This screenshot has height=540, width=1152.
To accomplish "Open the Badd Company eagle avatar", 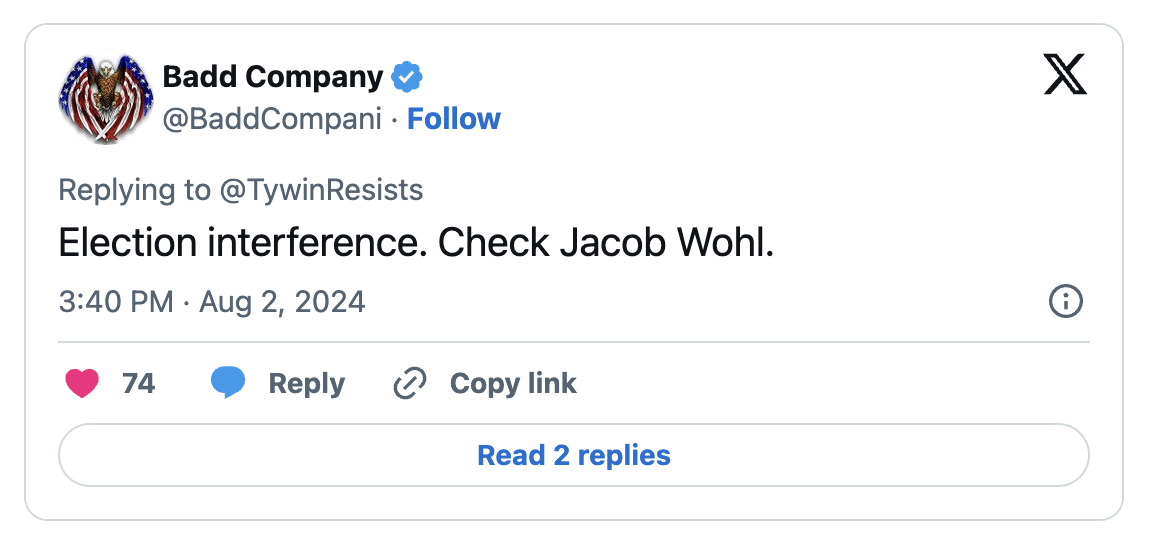I will pyautogui.click(x=105, y=98).
